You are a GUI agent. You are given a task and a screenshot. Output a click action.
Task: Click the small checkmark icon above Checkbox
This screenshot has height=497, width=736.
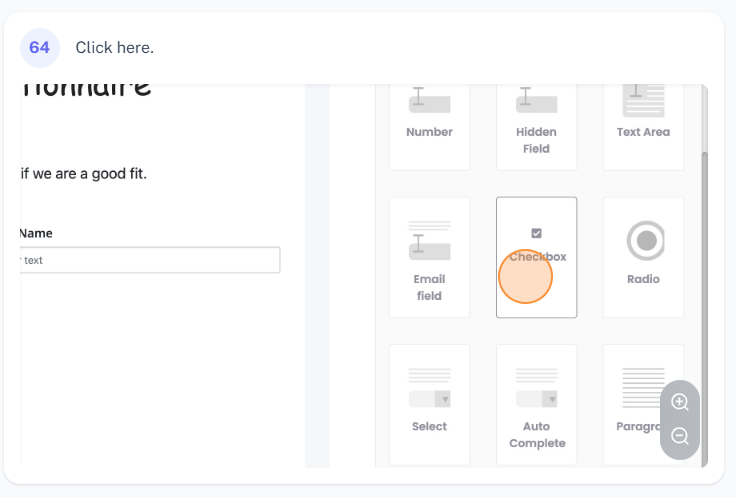click(x=537, y=233)
